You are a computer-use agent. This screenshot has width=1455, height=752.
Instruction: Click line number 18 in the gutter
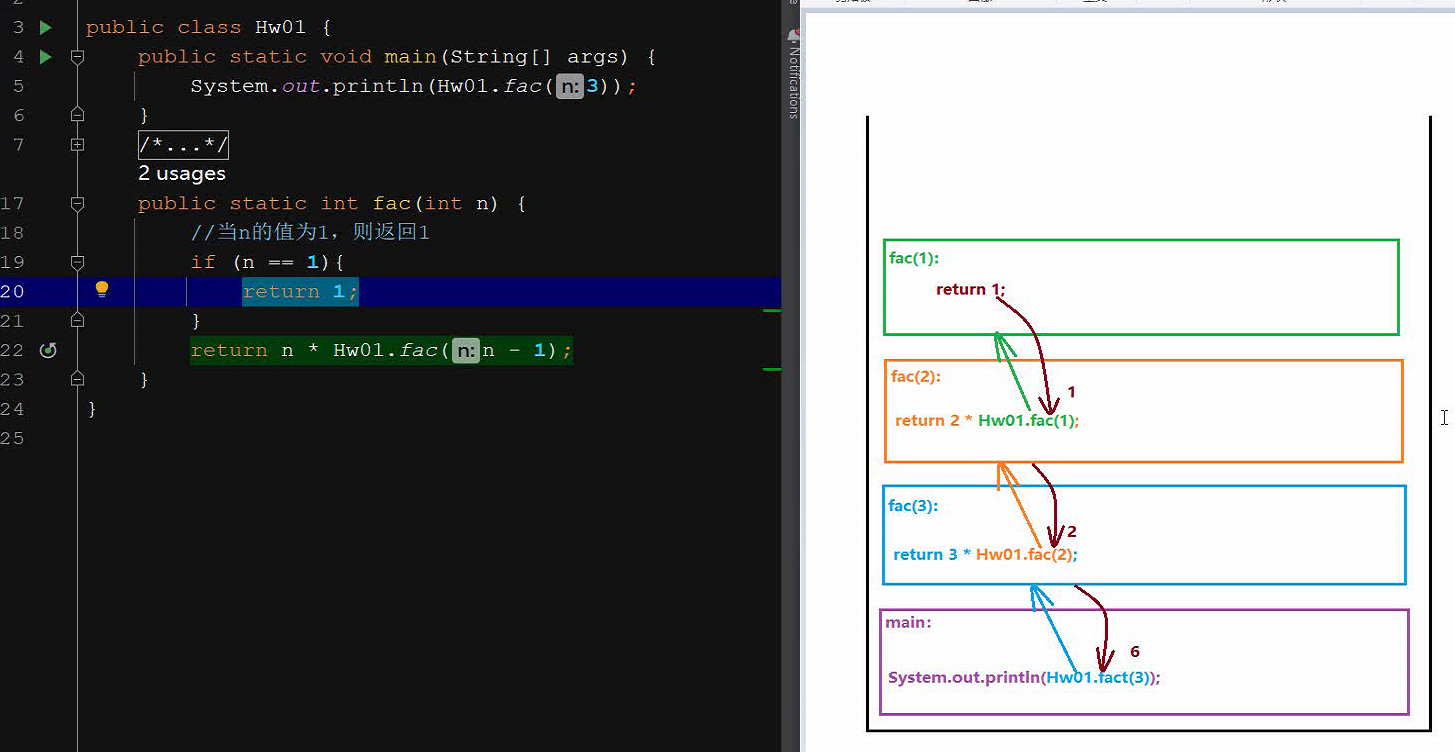pyautogui.click(x=12, y=233)
